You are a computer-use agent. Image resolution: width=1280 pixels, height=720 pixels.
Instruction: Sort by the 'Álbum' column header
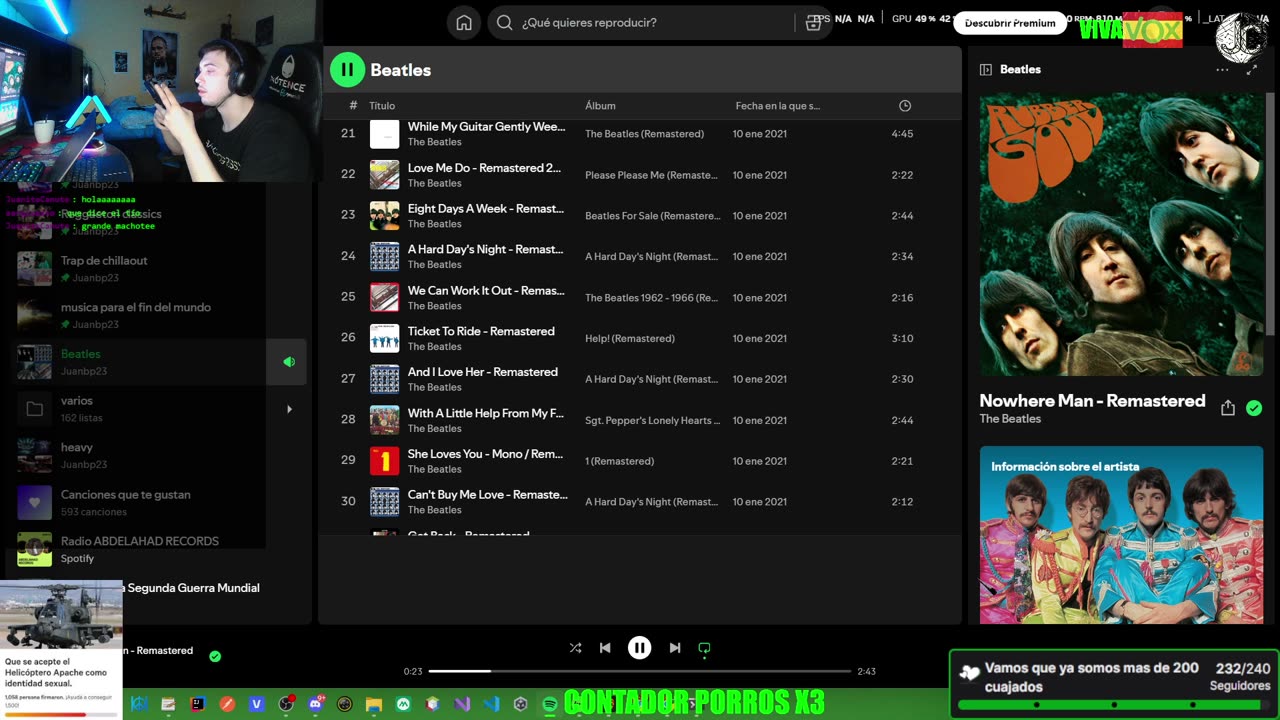click(x=600, y=106)
